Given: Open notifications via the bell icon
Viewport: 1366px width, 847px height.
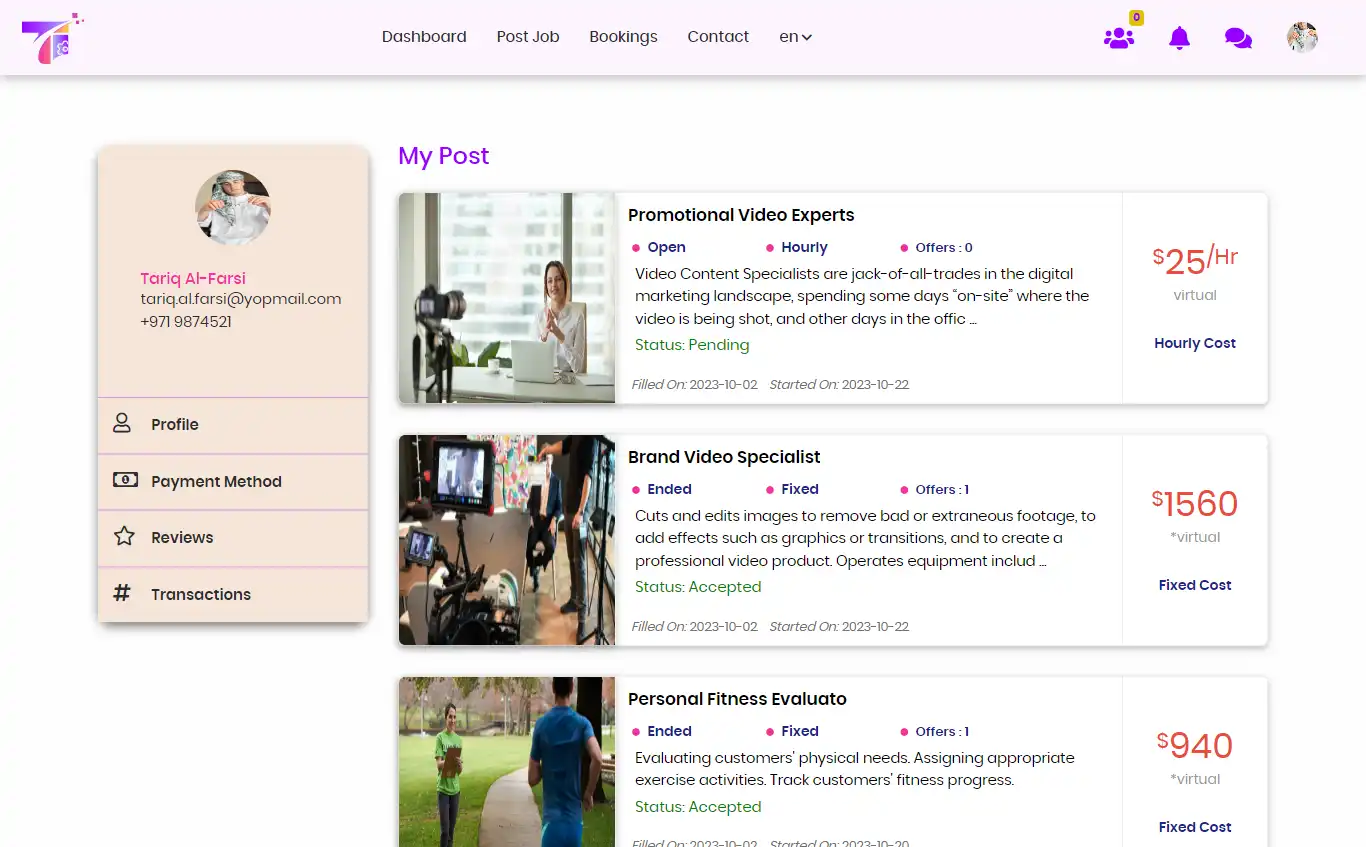Looking at the screenshot, I should tap(1179, 38).
